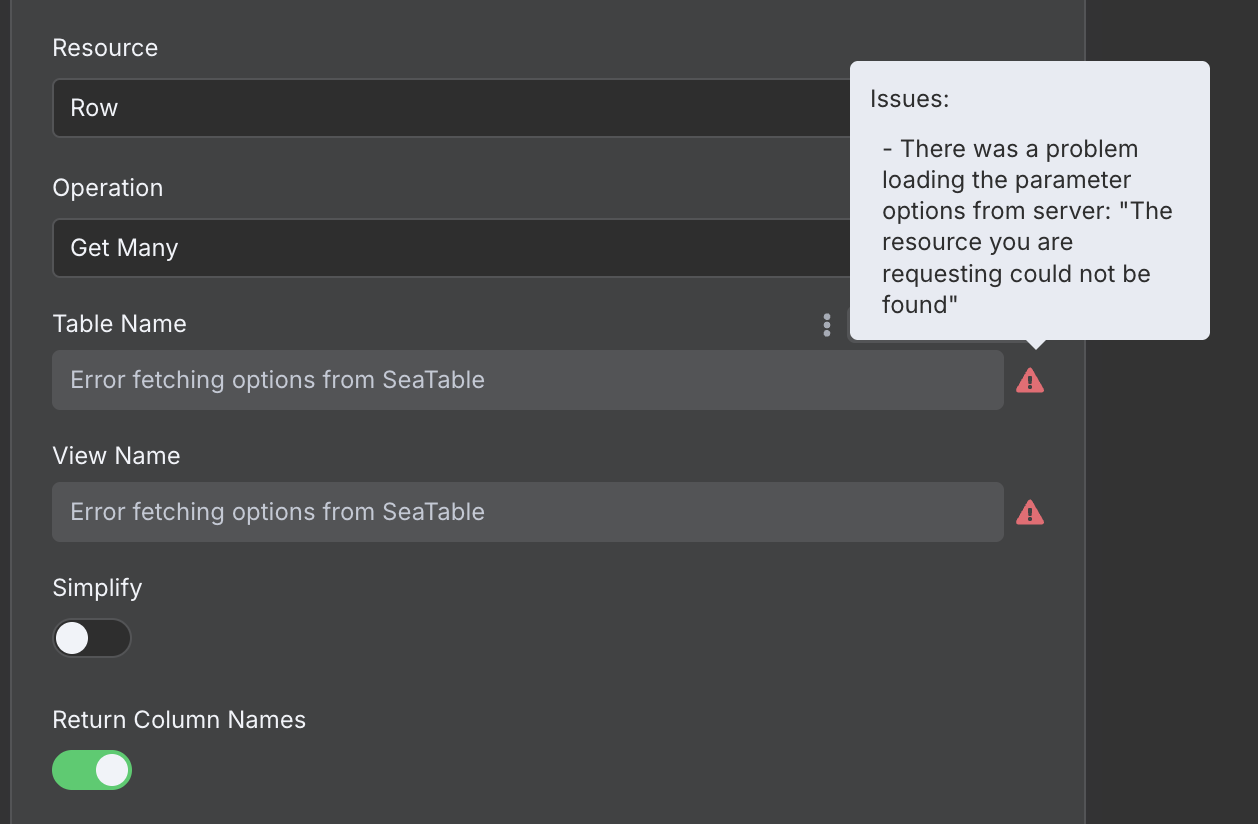Click the parameter loading error message text
Image resolution: width=1258 pixels, height=824 pixels.
[x=1027, y=227]
